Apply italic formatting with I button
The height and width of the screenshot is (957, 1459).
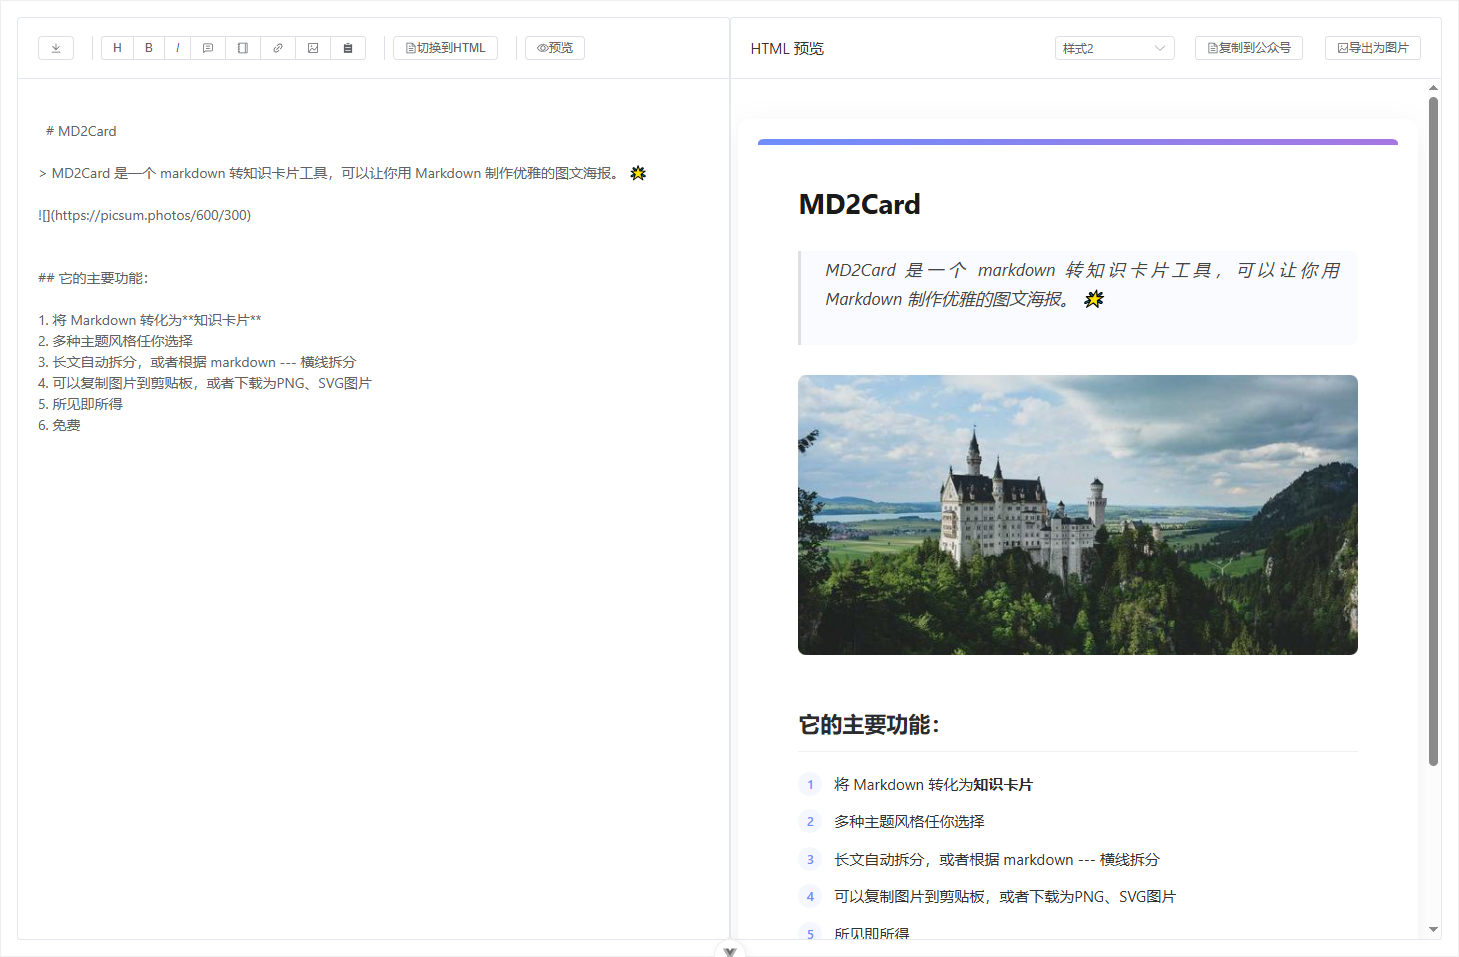point(177,48)
